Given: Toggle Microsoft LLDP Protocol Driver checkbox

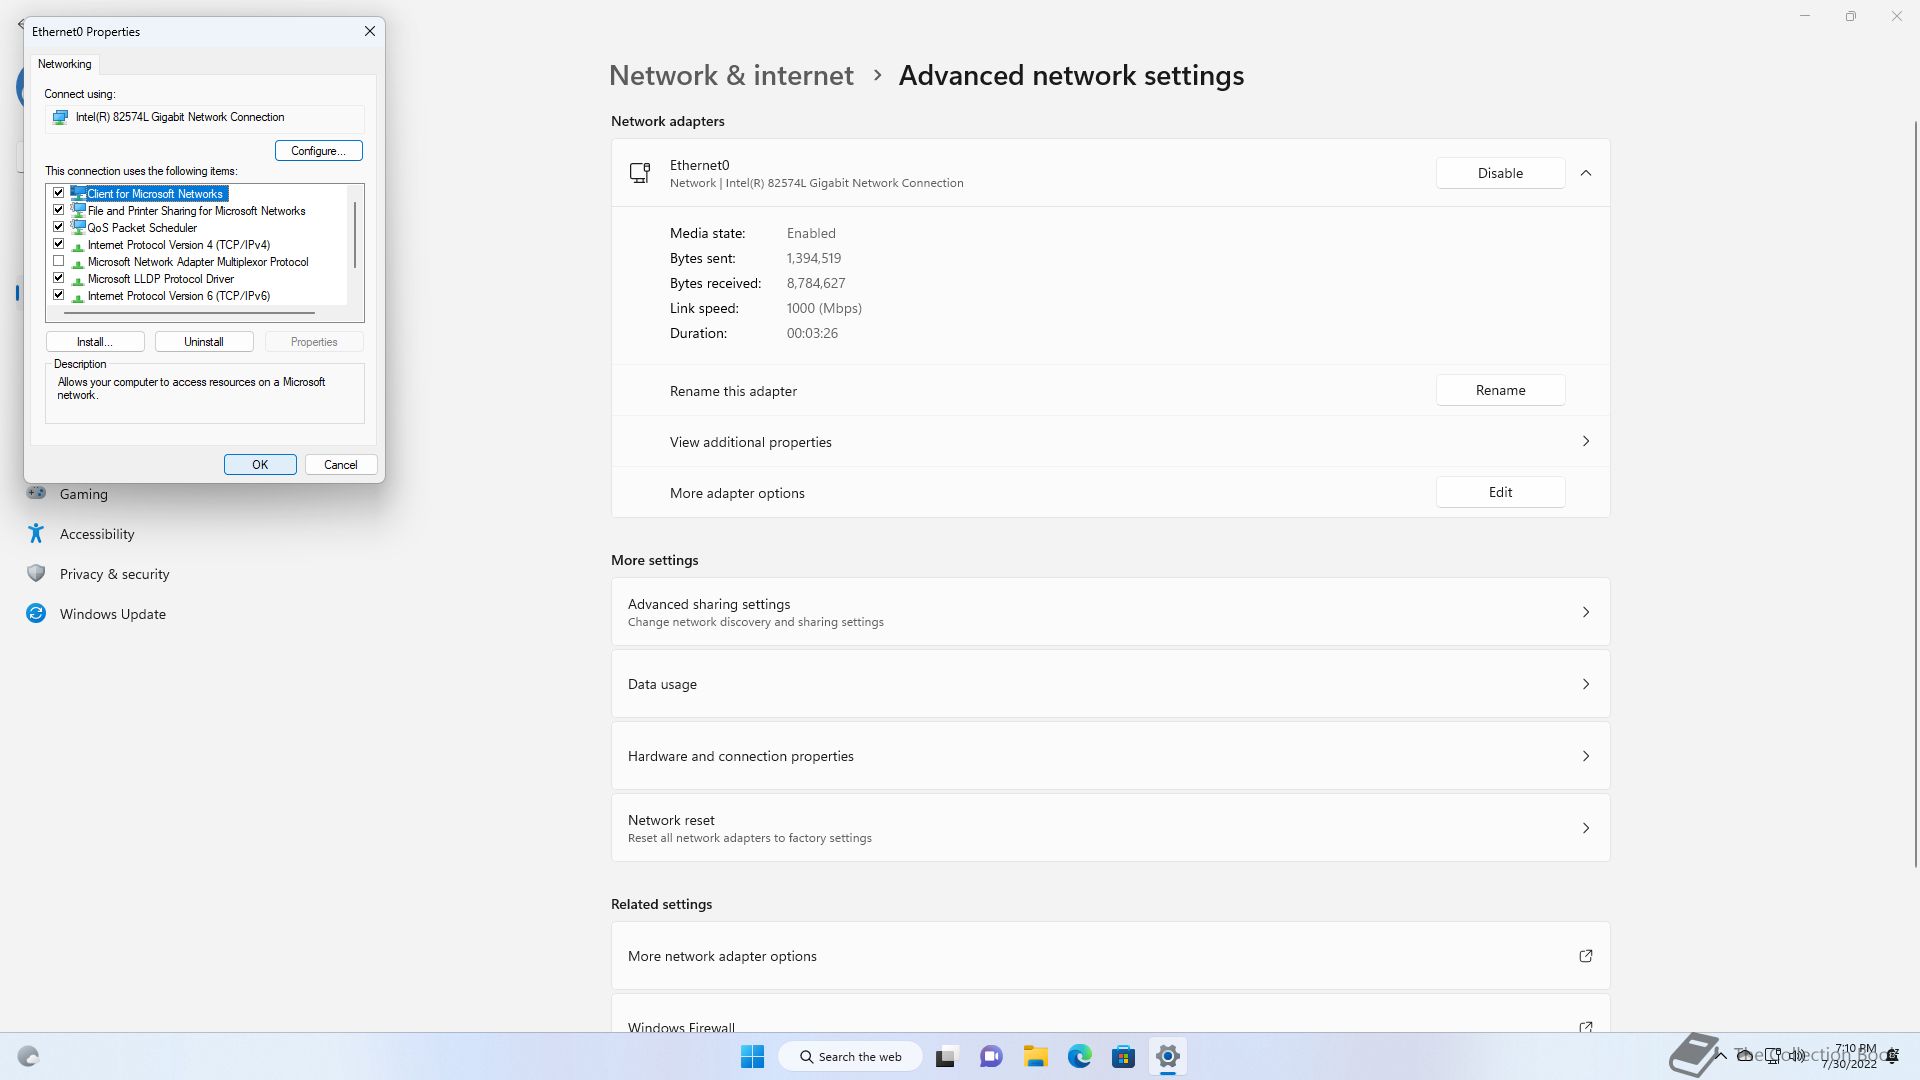Looking at the screenshot, I should click(59, 278).
